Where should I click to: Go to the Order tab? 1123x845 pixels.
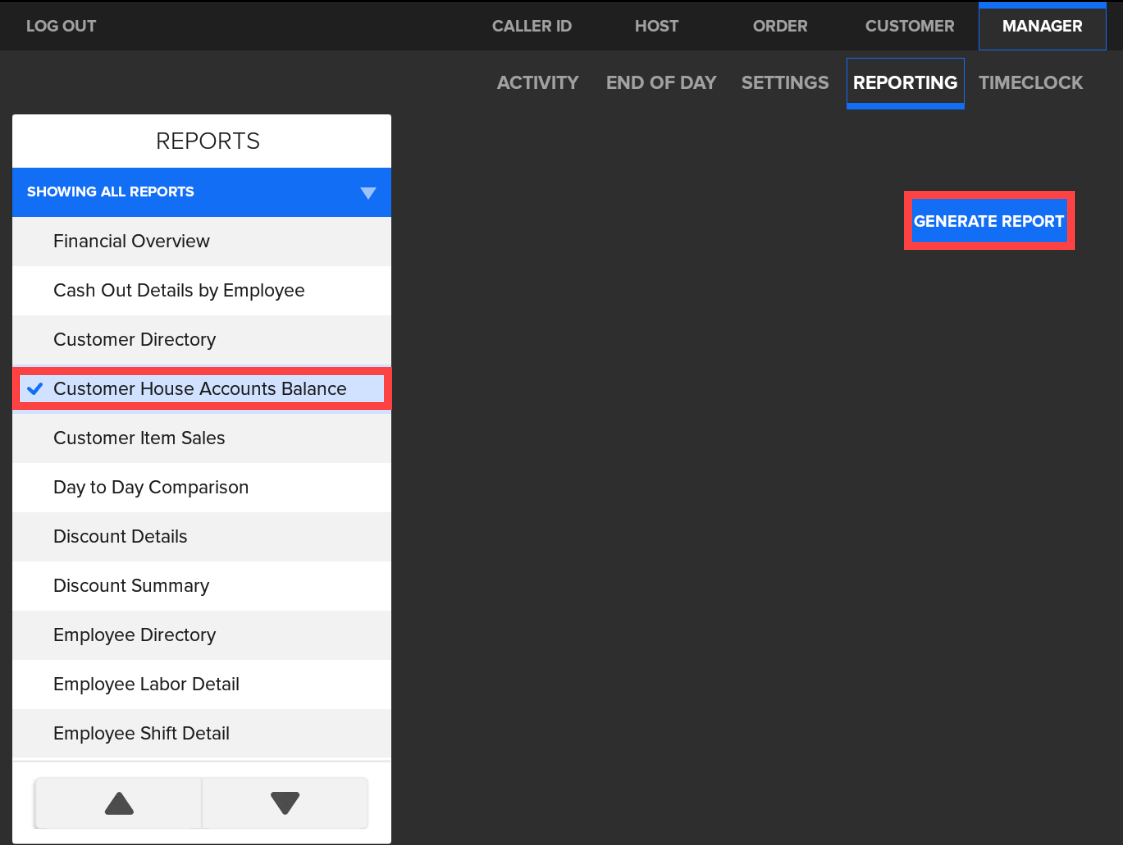click(779, 26)
